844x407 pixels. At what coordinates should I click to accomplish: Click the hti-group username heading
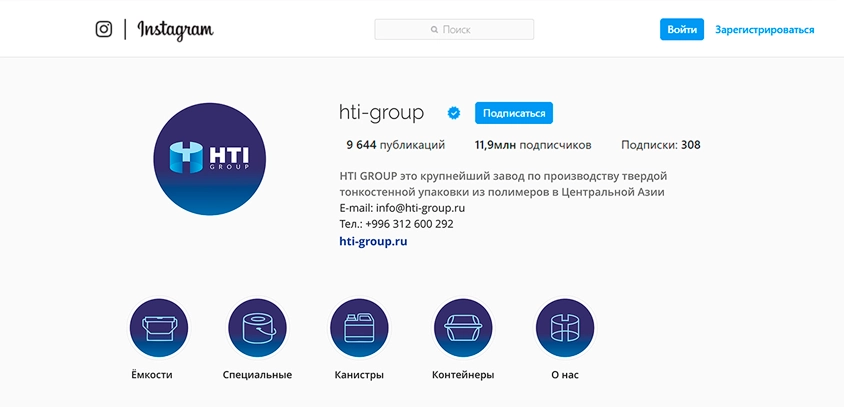382,113
